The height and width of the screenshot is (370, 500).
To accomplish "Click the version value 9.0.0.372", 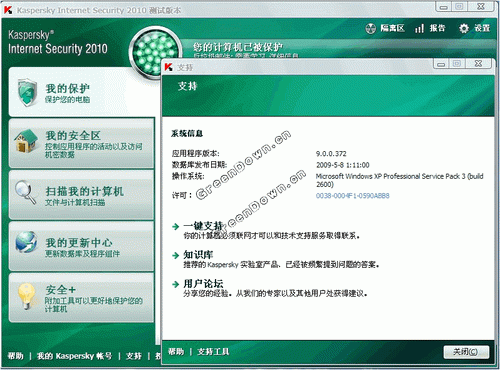I will [x=331, y=154].
